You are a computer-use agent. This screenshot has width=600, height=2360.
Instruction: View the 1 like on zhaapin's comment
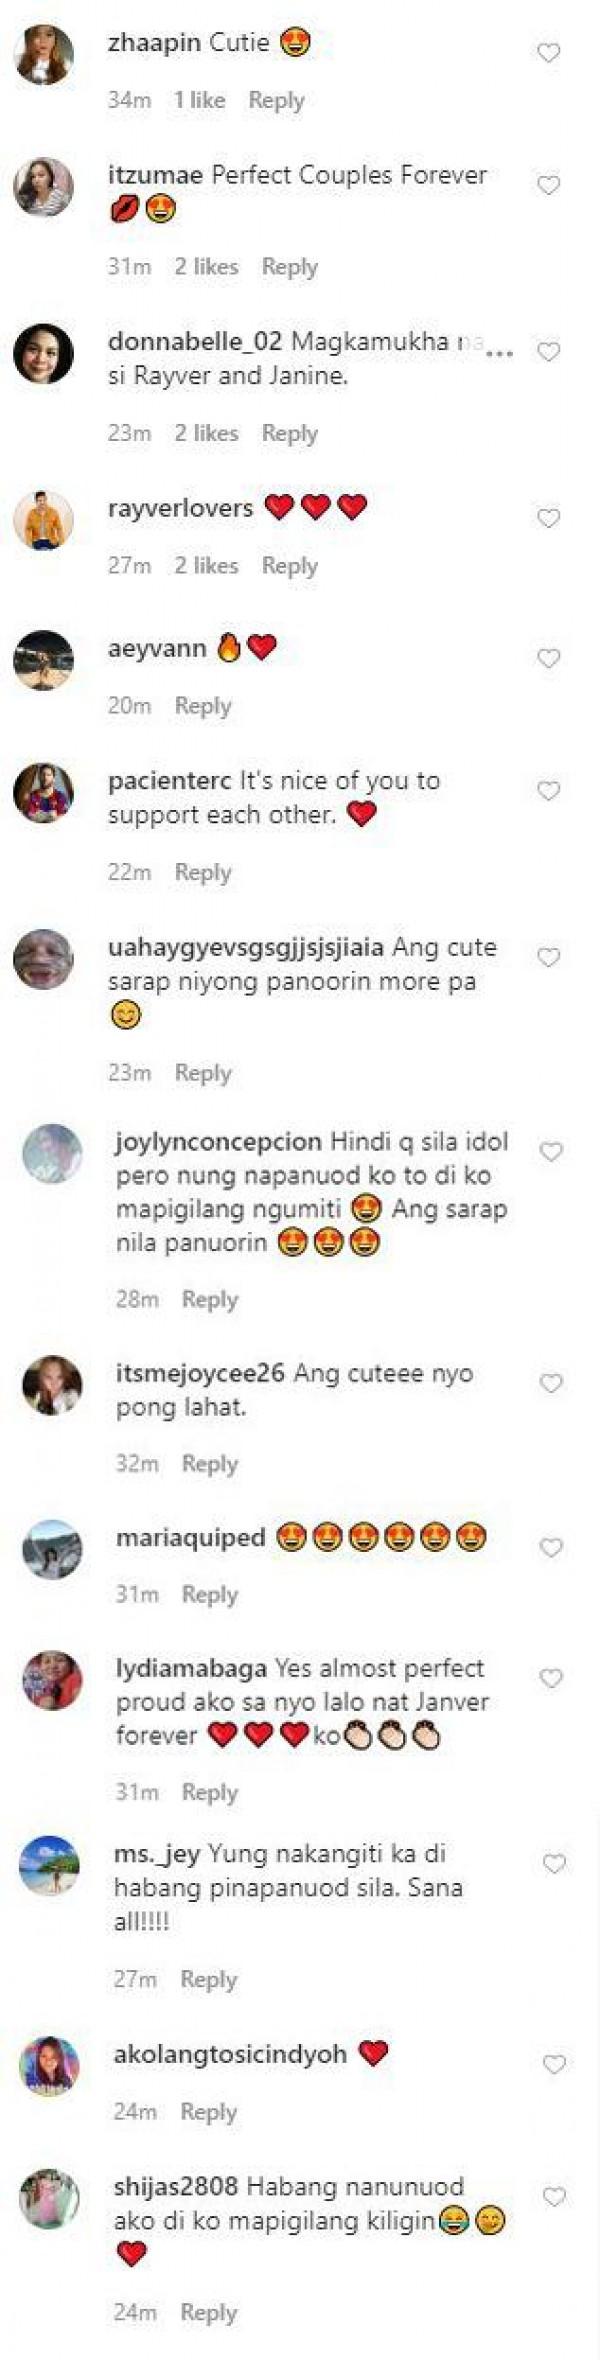click(x=199, y=100)
